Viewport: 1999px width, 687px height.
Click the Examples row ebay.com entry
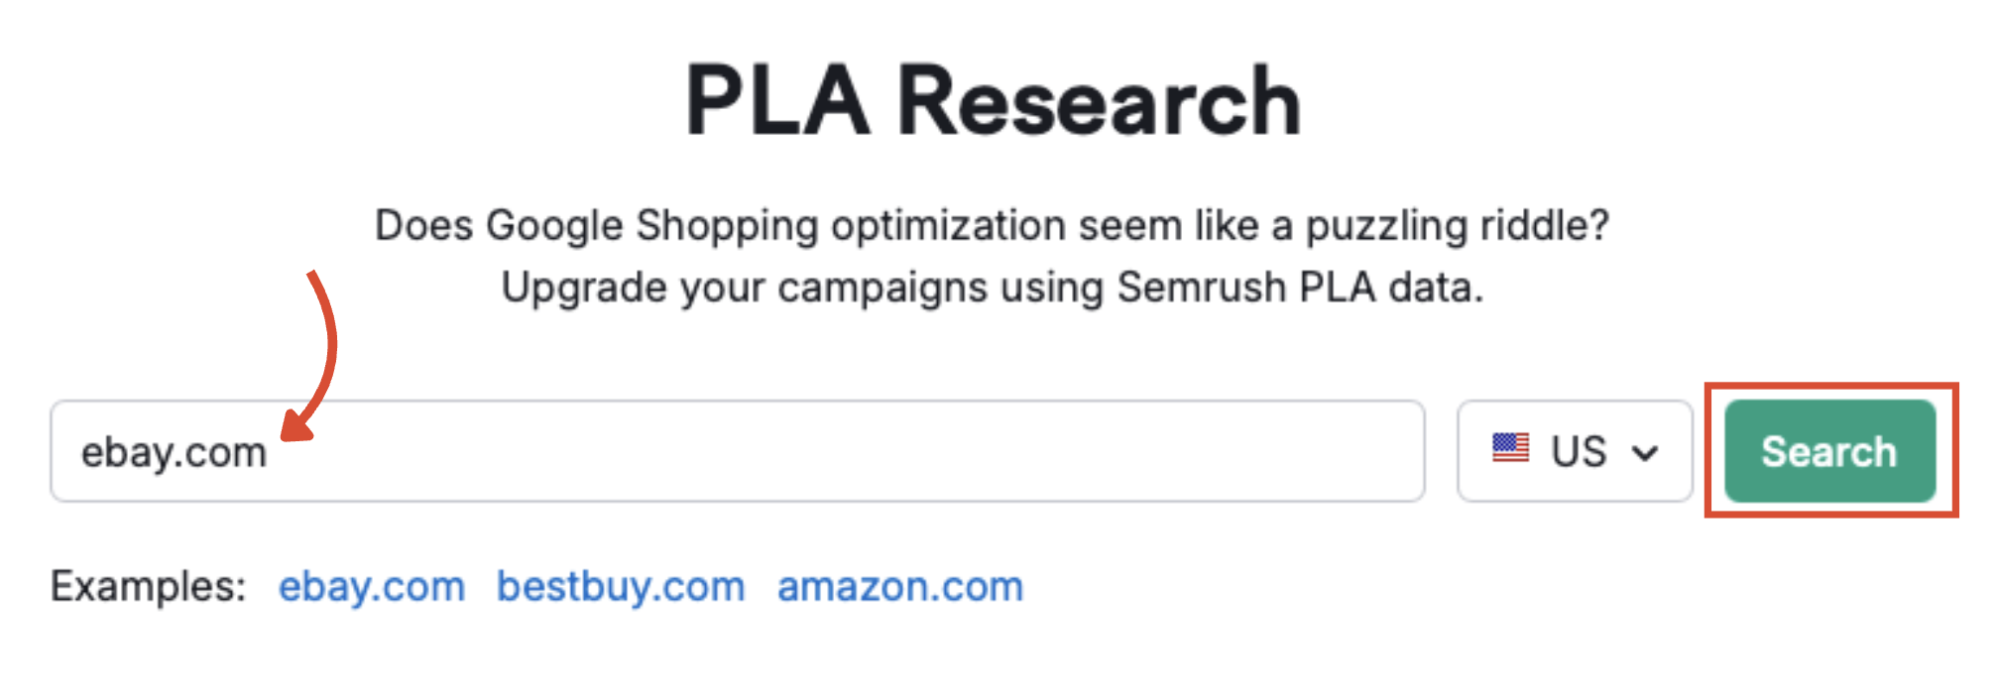[371, 586]
